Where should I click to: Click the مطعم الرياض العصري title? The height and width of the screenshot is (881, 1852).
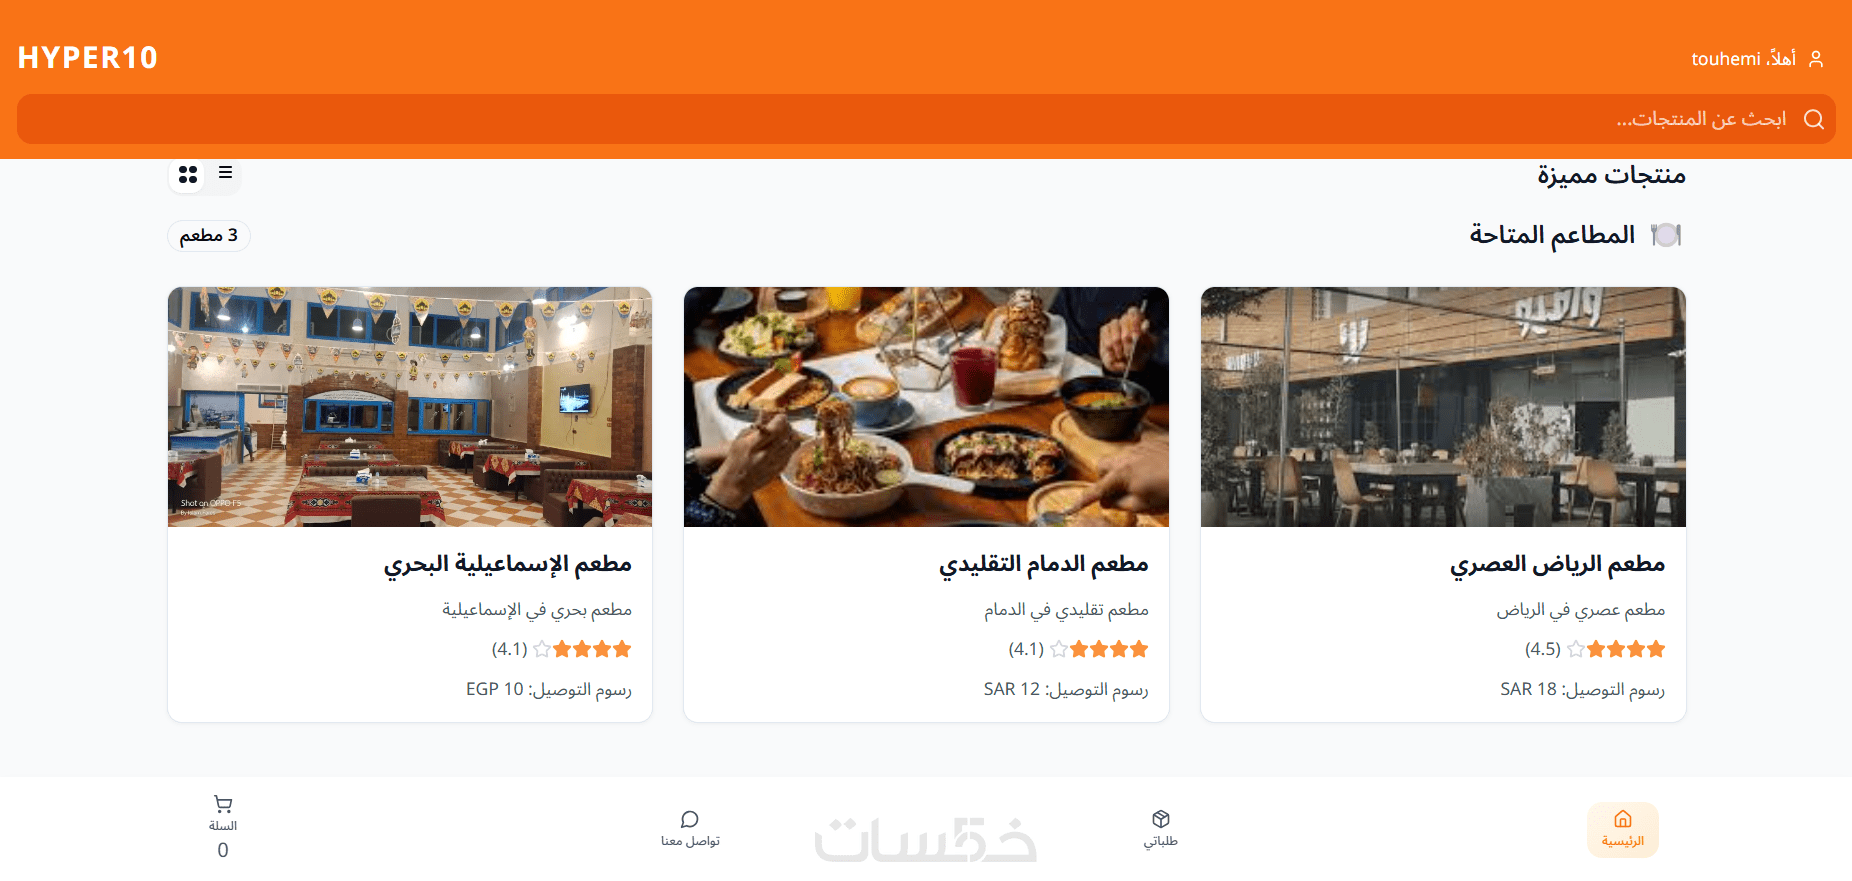pos(1558,565)
